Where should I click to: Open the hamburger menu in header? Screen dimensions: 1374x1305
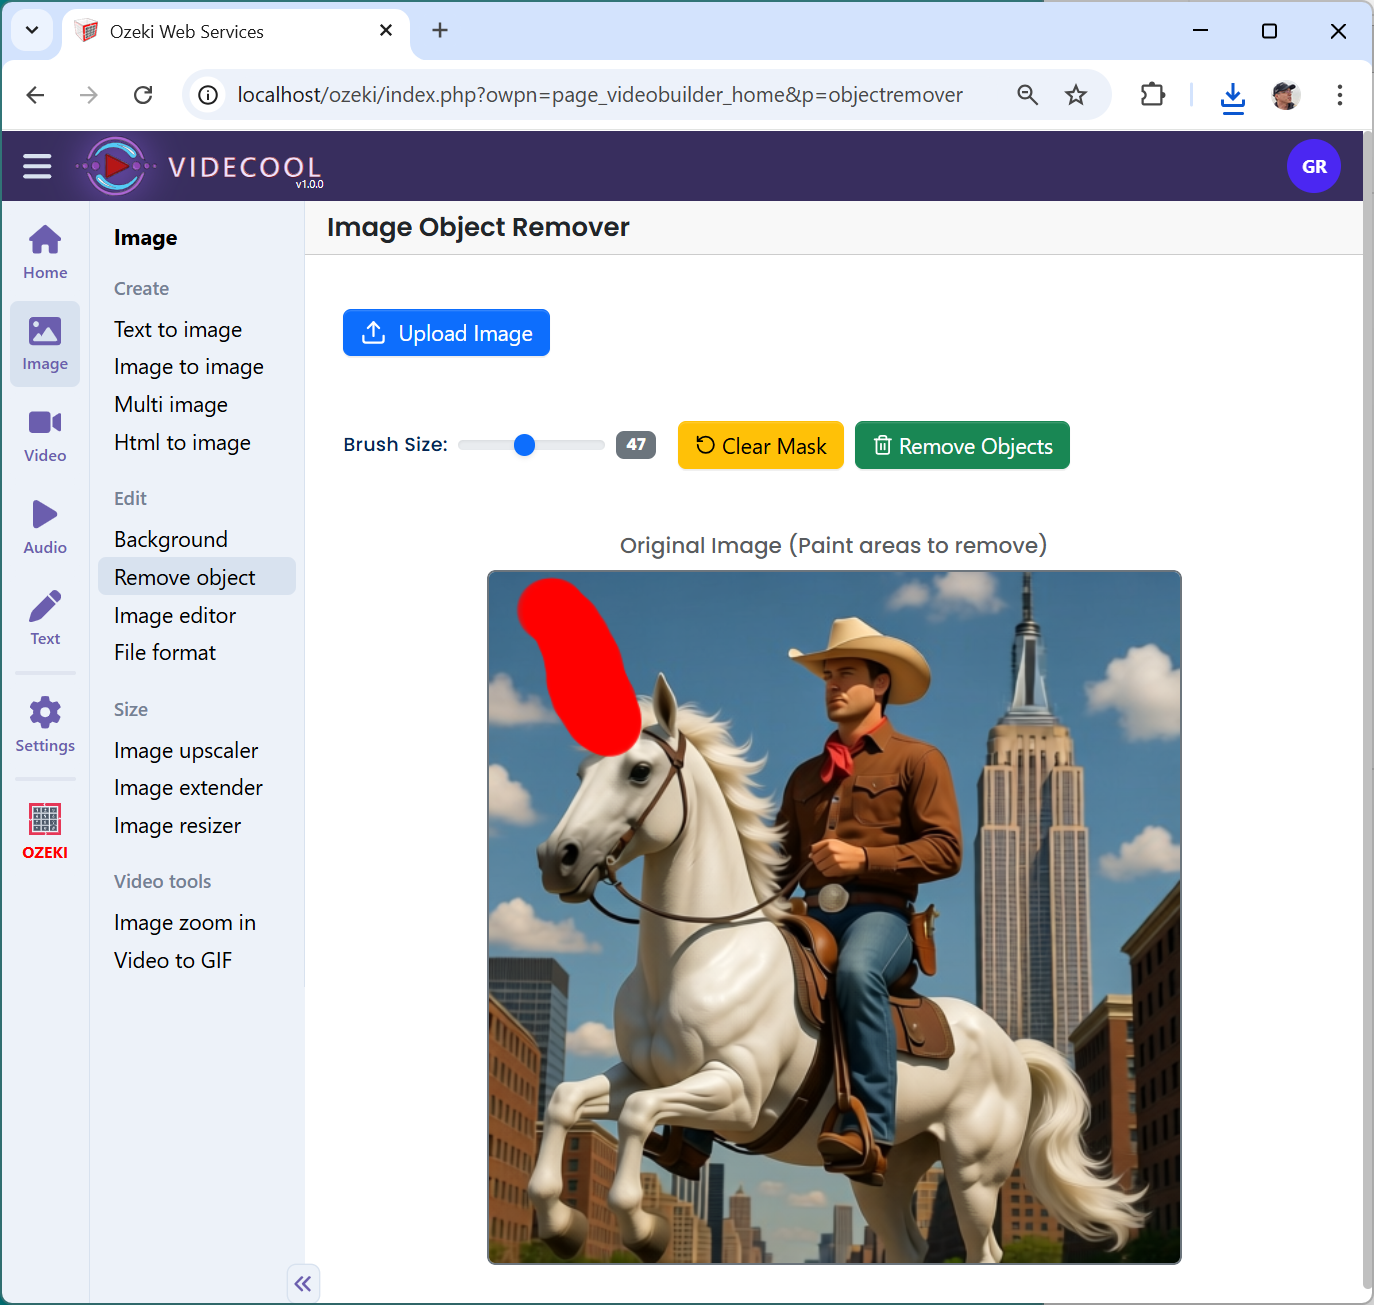(37, 166)
